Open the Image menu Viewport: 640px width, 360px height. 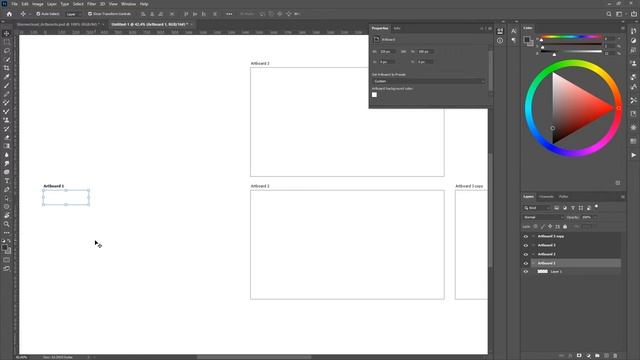(38, 4)
